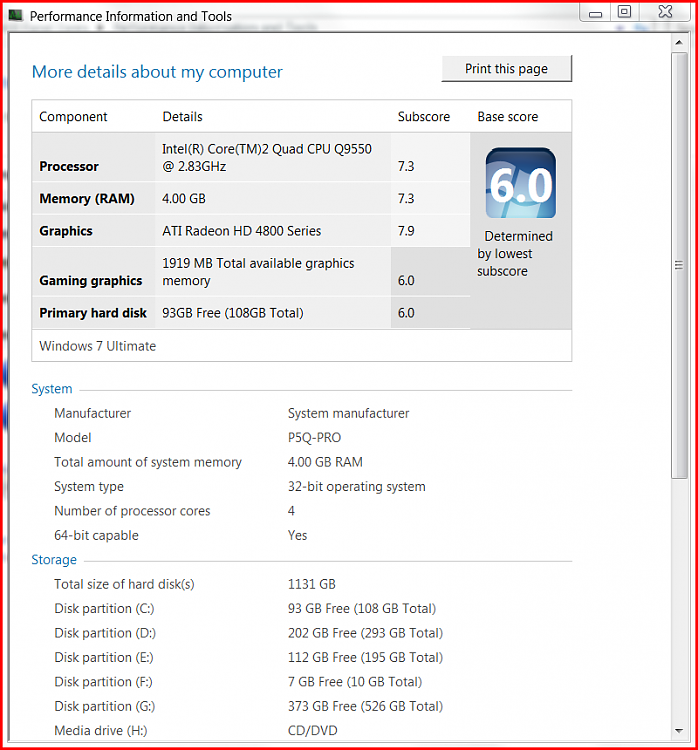Image resolution: width=698 pixels, height=750 pixels.
Task: Select the Primary hard disk row label
Action: 93,313
